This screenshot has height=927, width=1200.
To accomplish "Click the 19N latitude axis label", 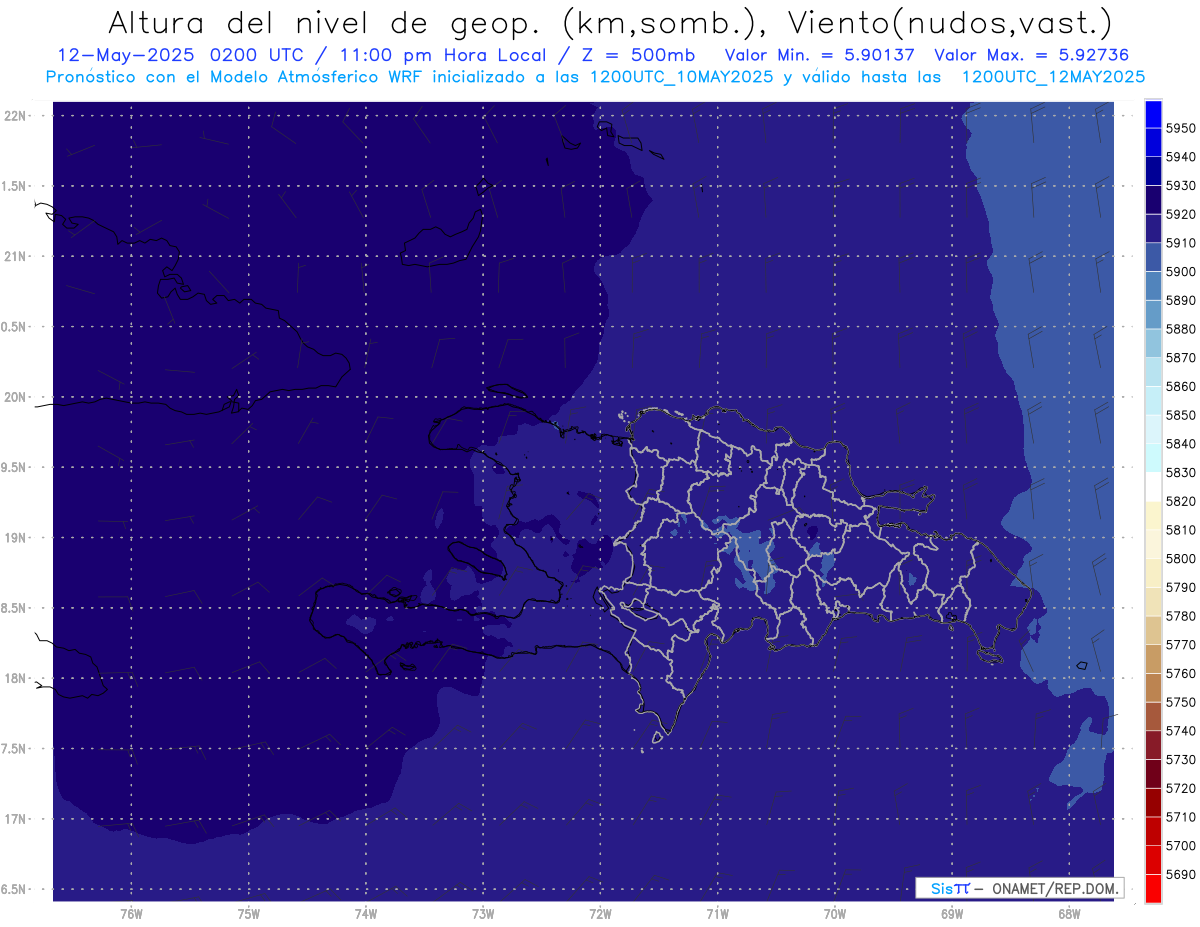I will [x=16, y=537].
